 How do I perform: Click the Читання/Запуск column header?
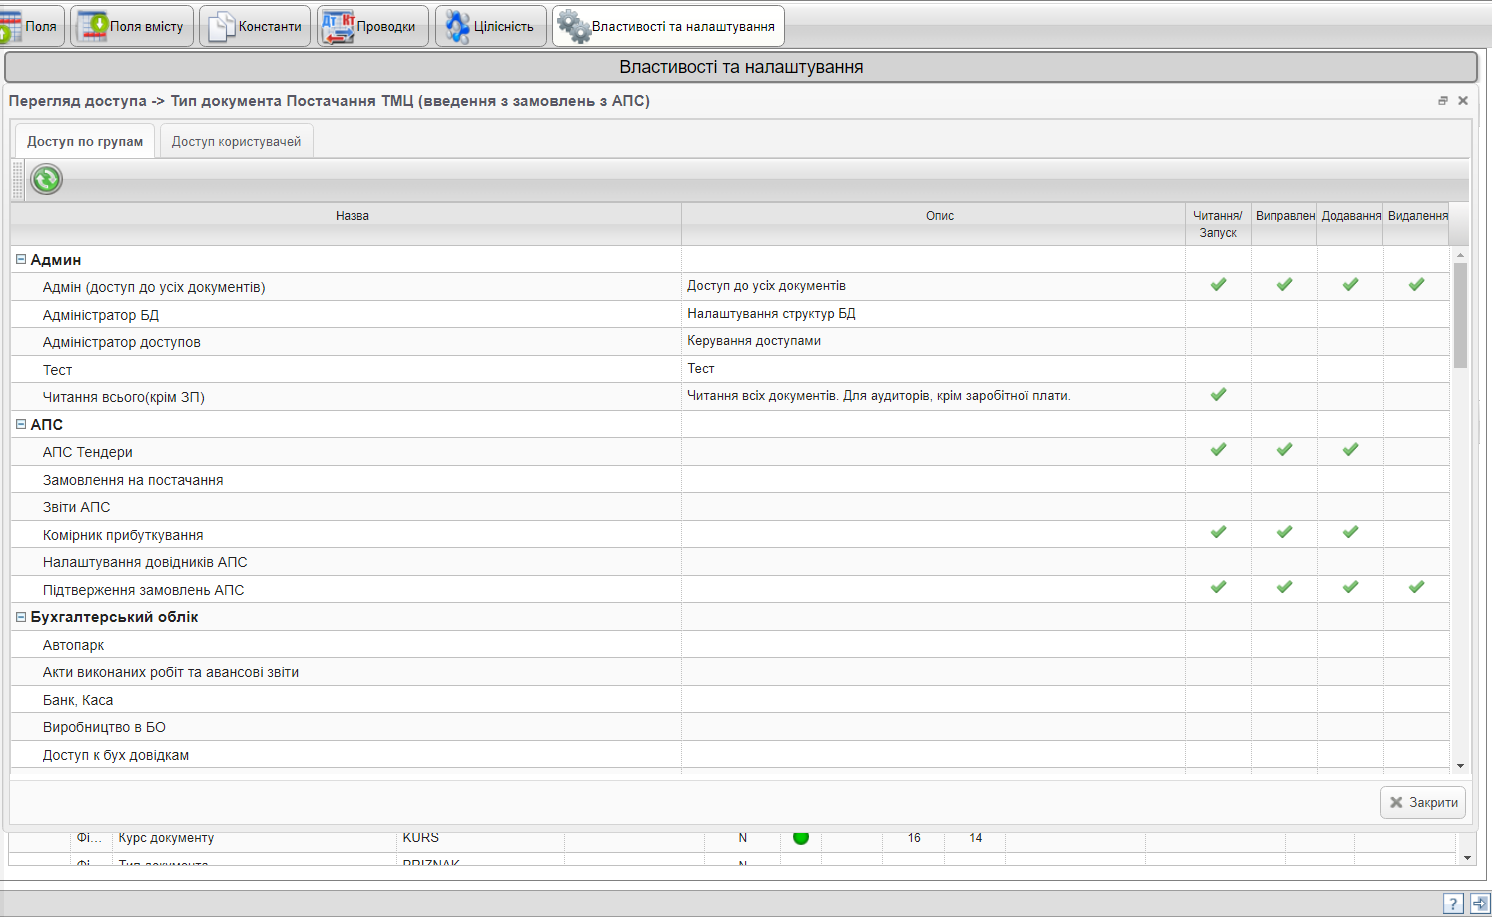(1218, 224)
